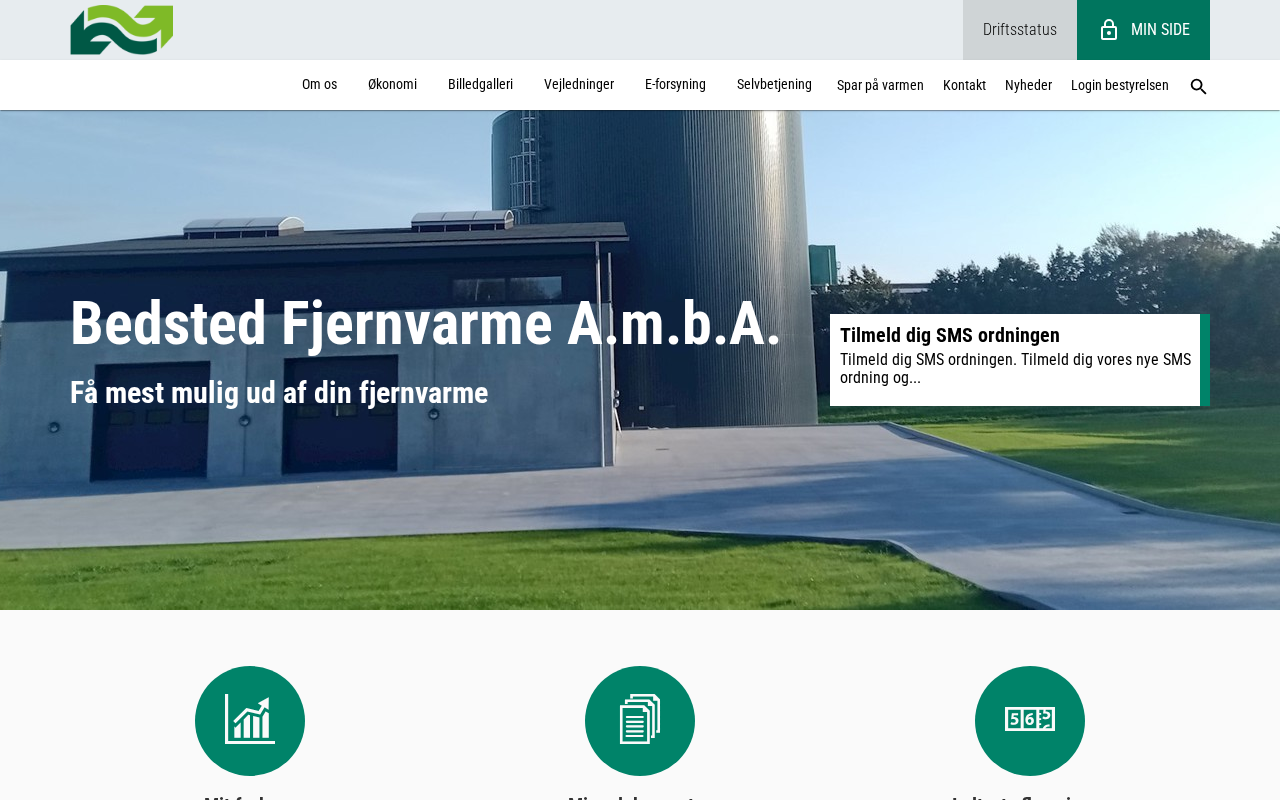
Task: Expand the Om os menu
Action: coord(319,85)
